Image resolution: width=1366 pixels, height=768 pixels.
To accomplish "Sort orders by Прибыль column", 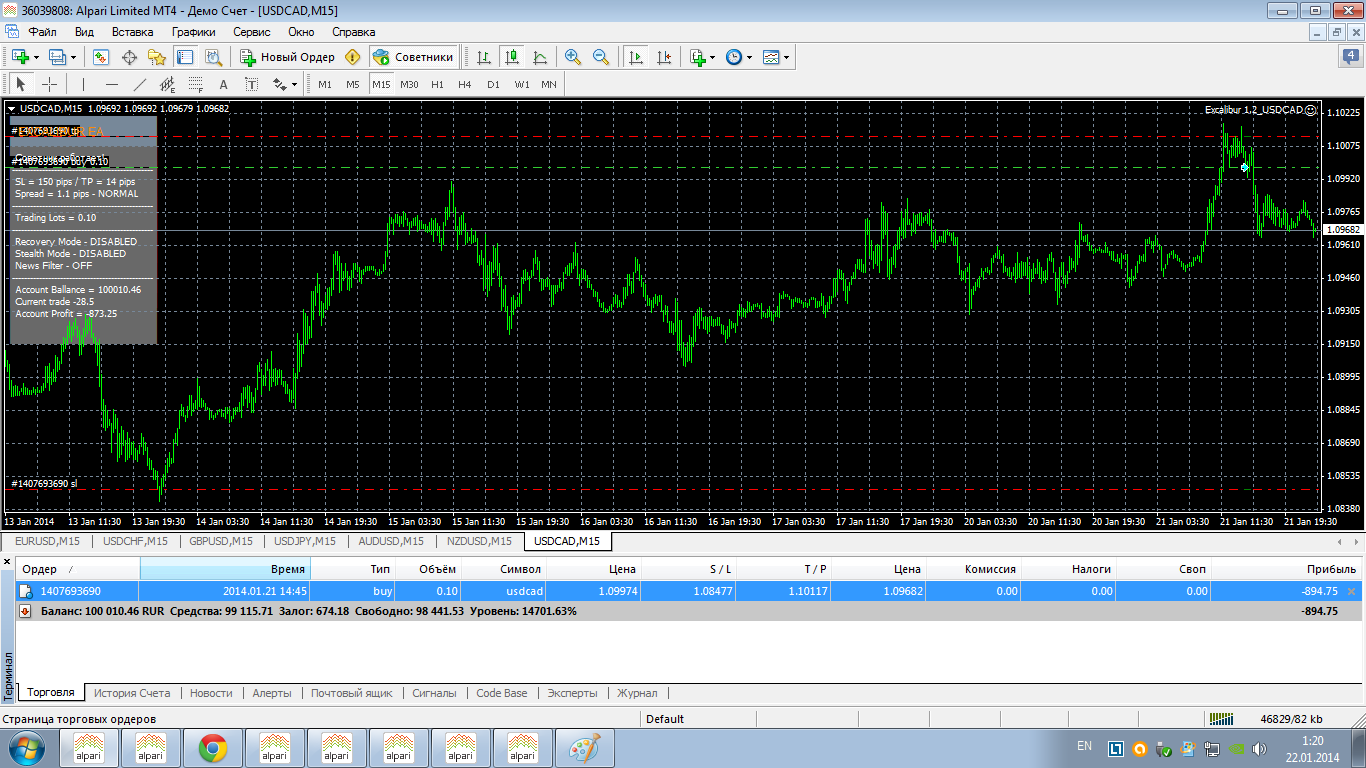I will (1288, 569).
